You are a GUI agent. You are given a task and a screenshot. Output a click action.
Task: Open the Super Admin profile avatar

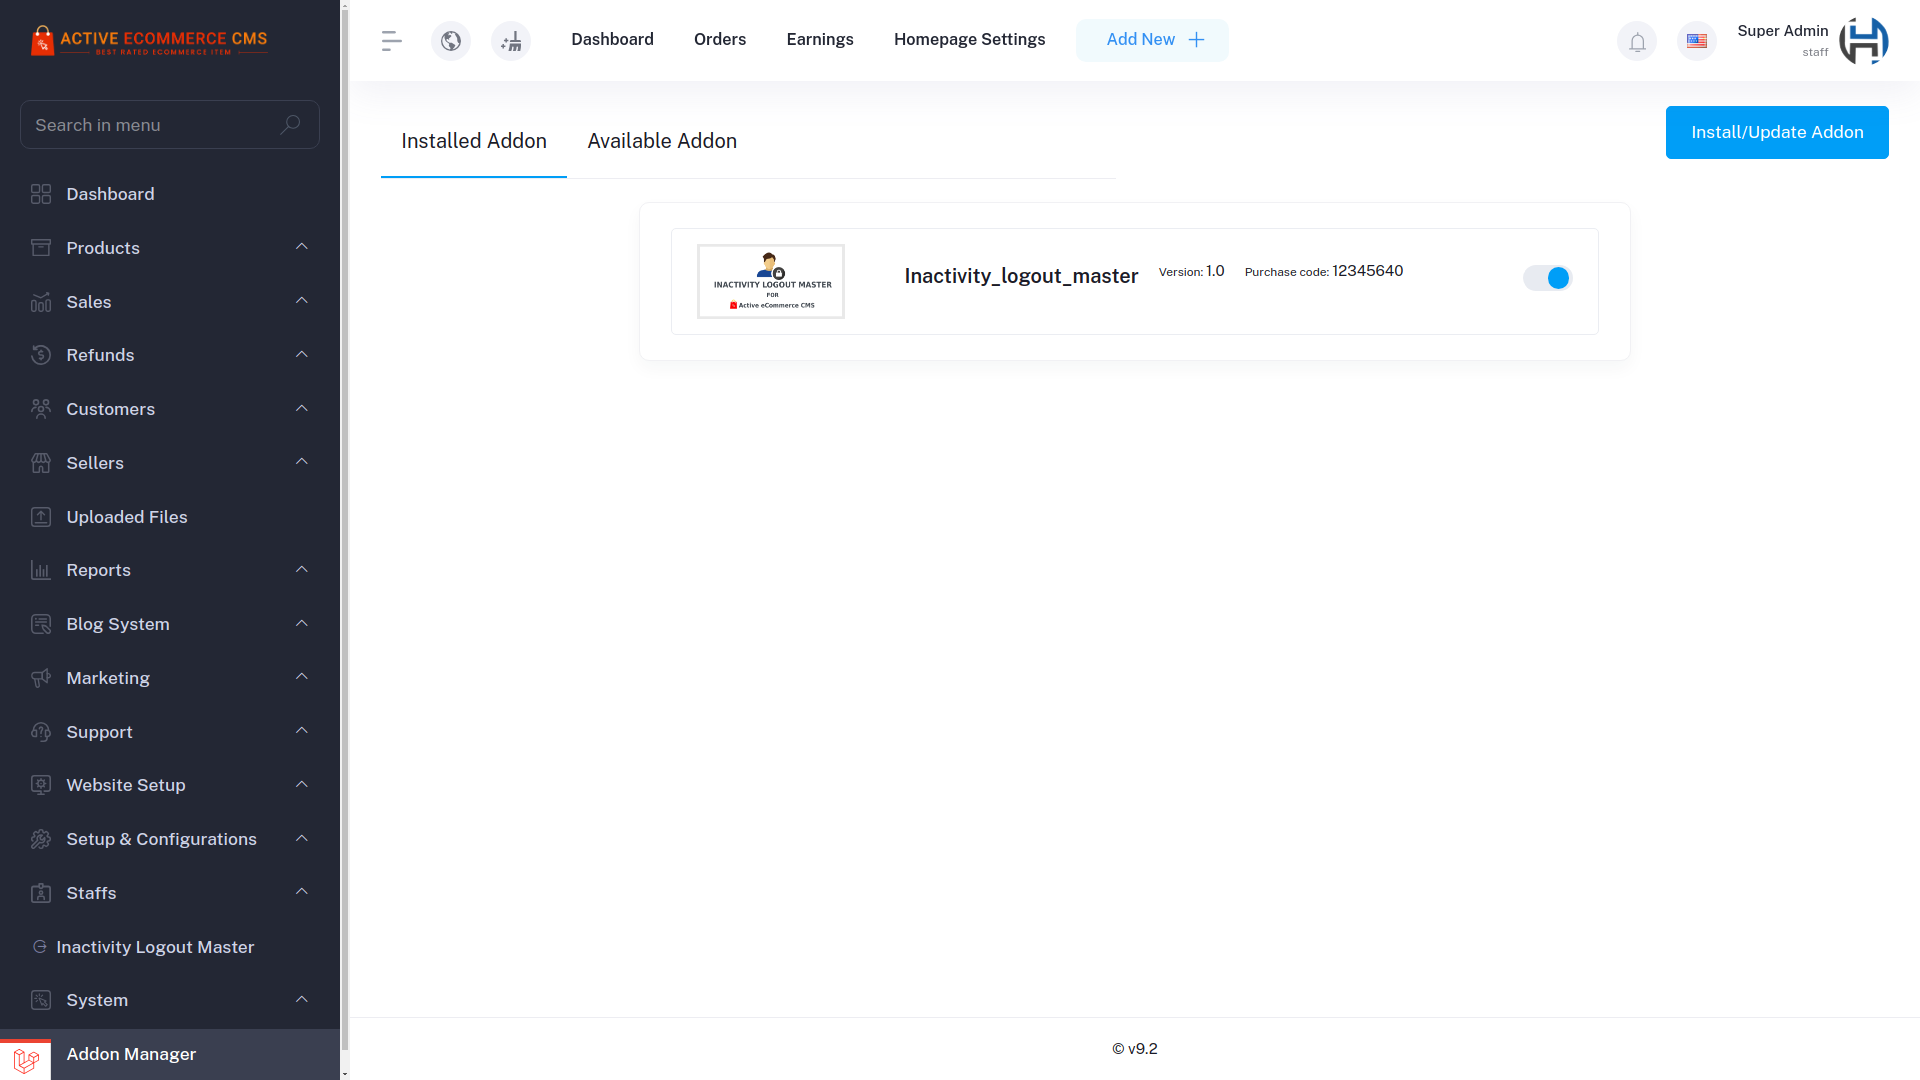pos(1864,41)
